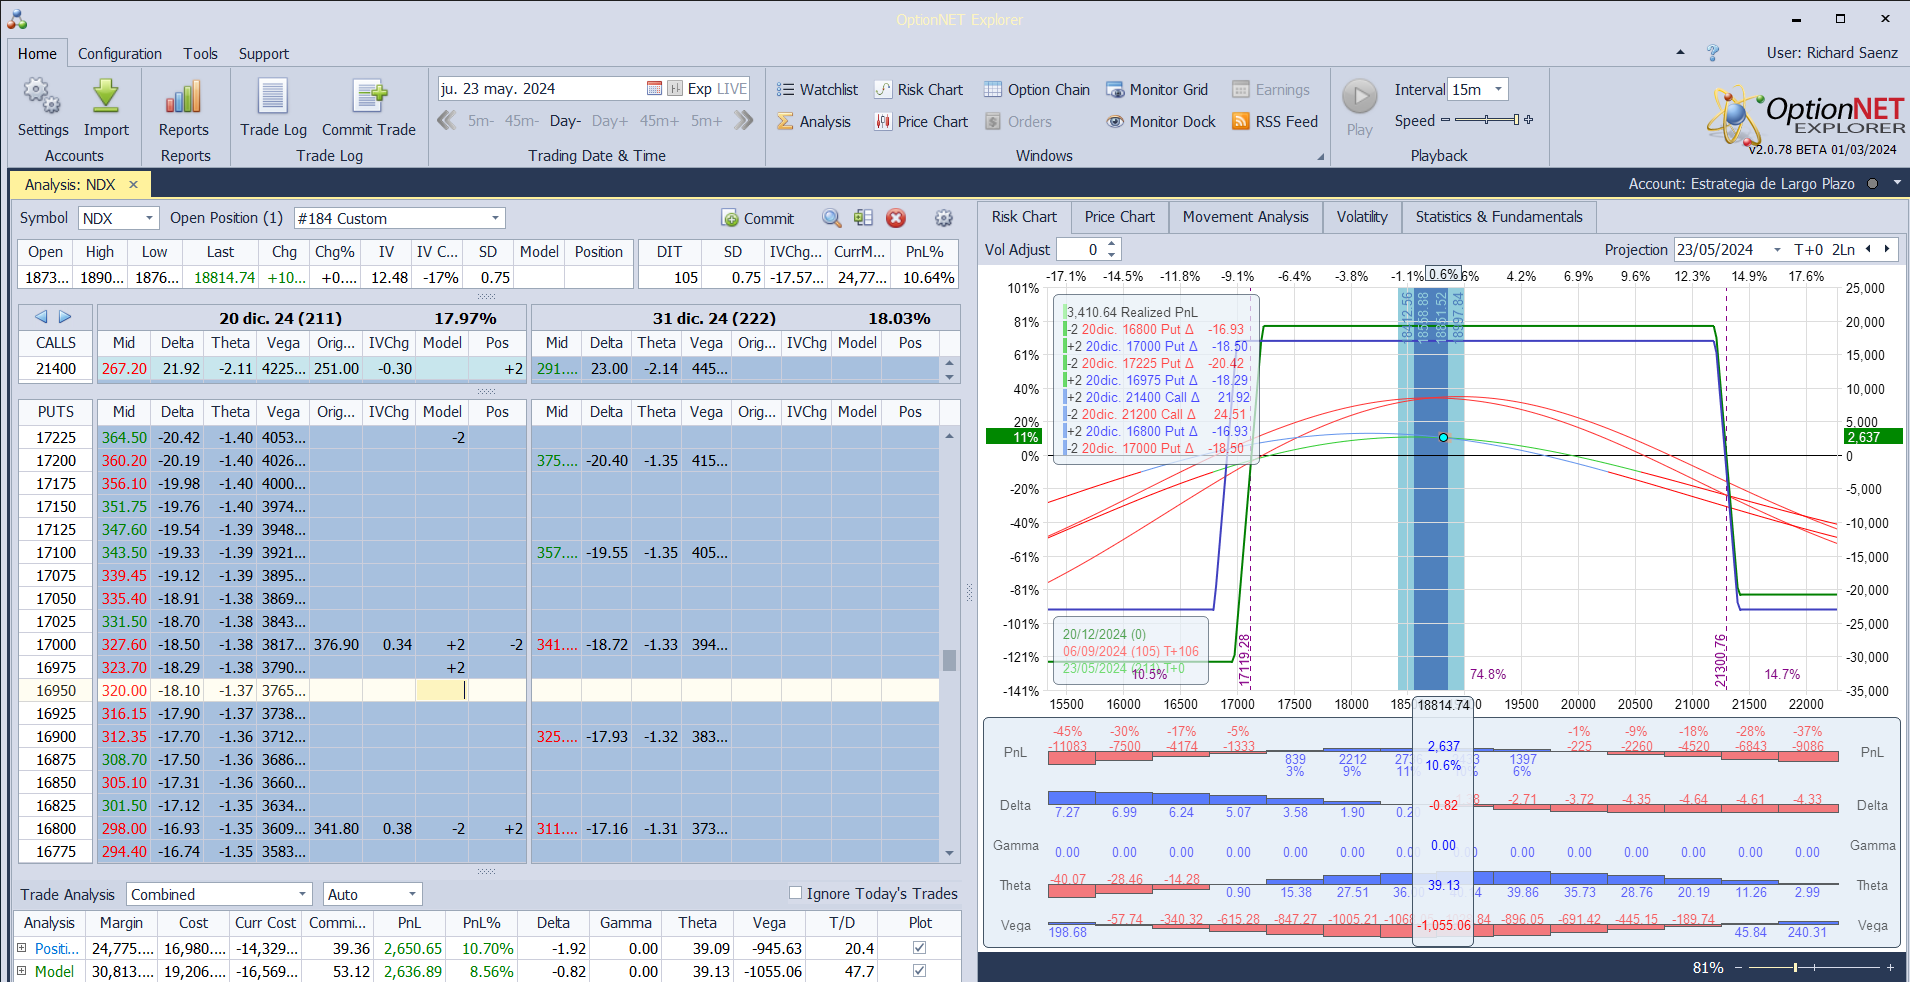Close the Analysis: NDX tab

[133, 184]
